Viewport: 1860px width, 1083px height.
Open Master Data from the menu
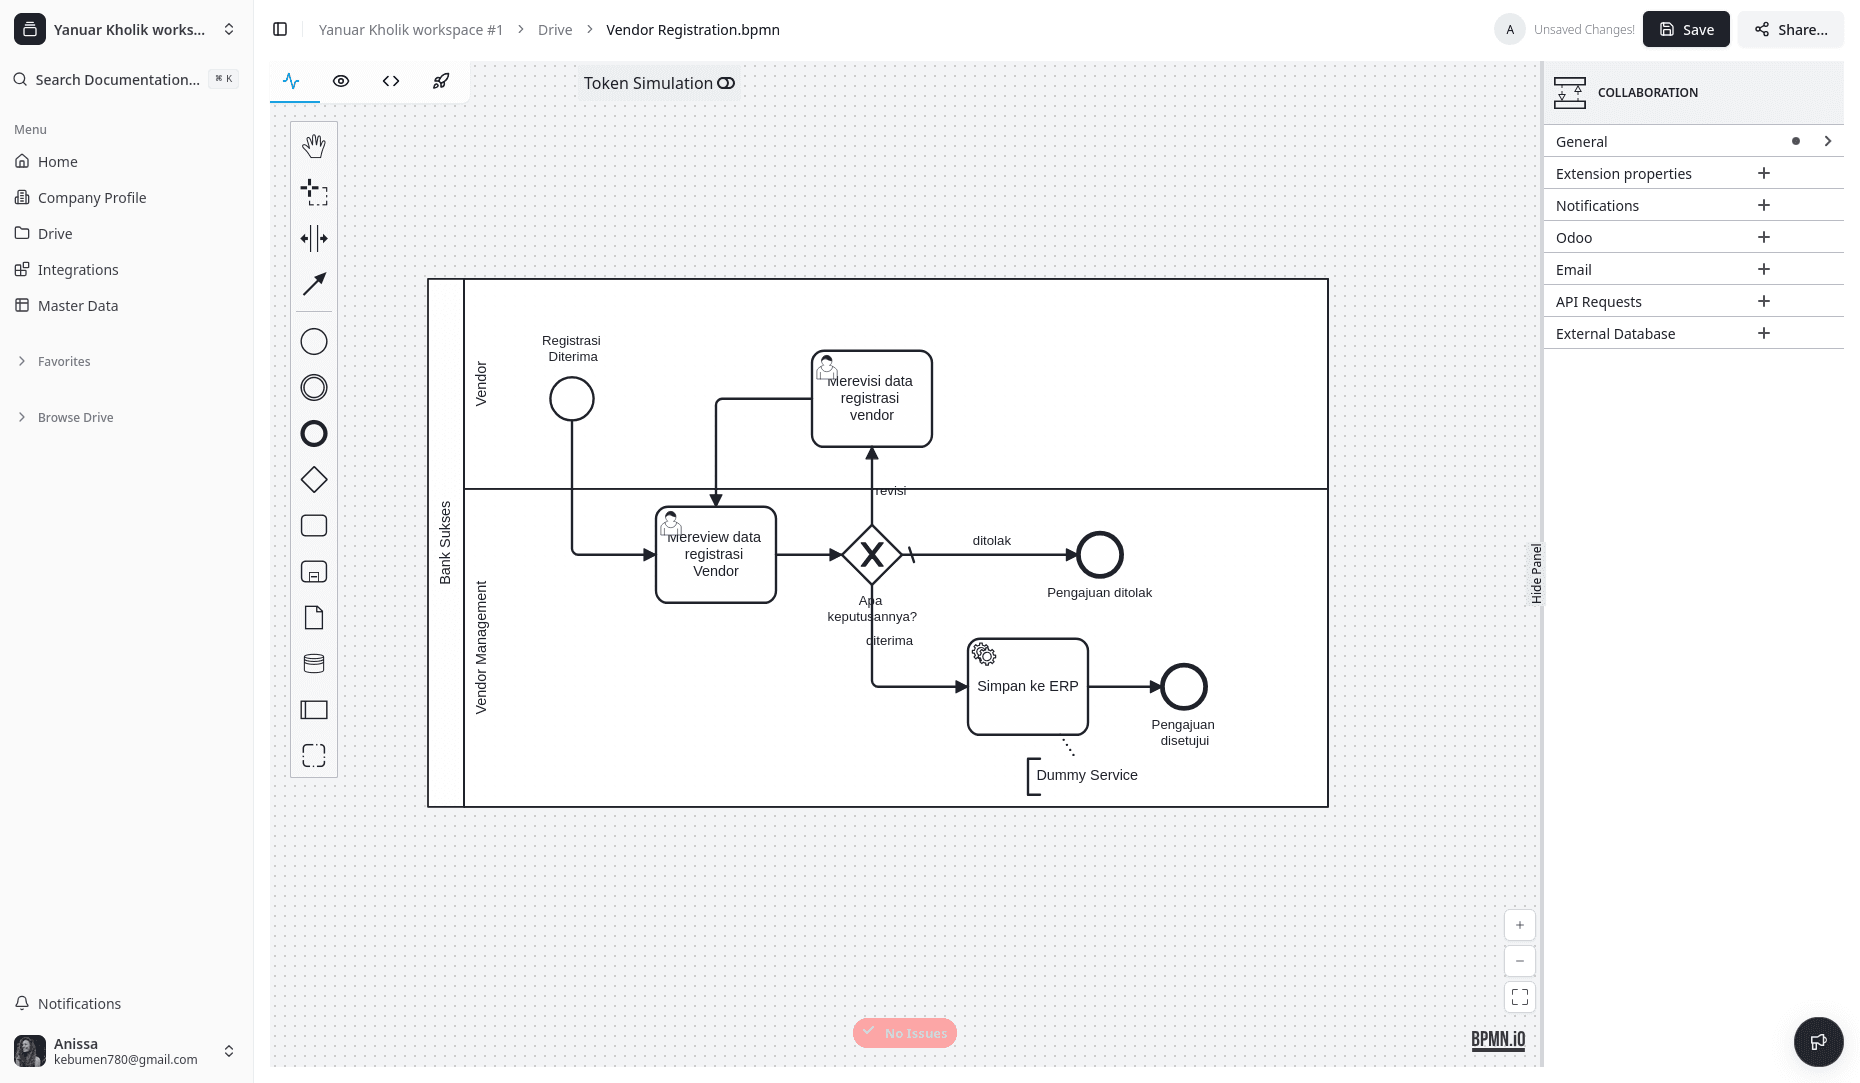tap(78, 306)
